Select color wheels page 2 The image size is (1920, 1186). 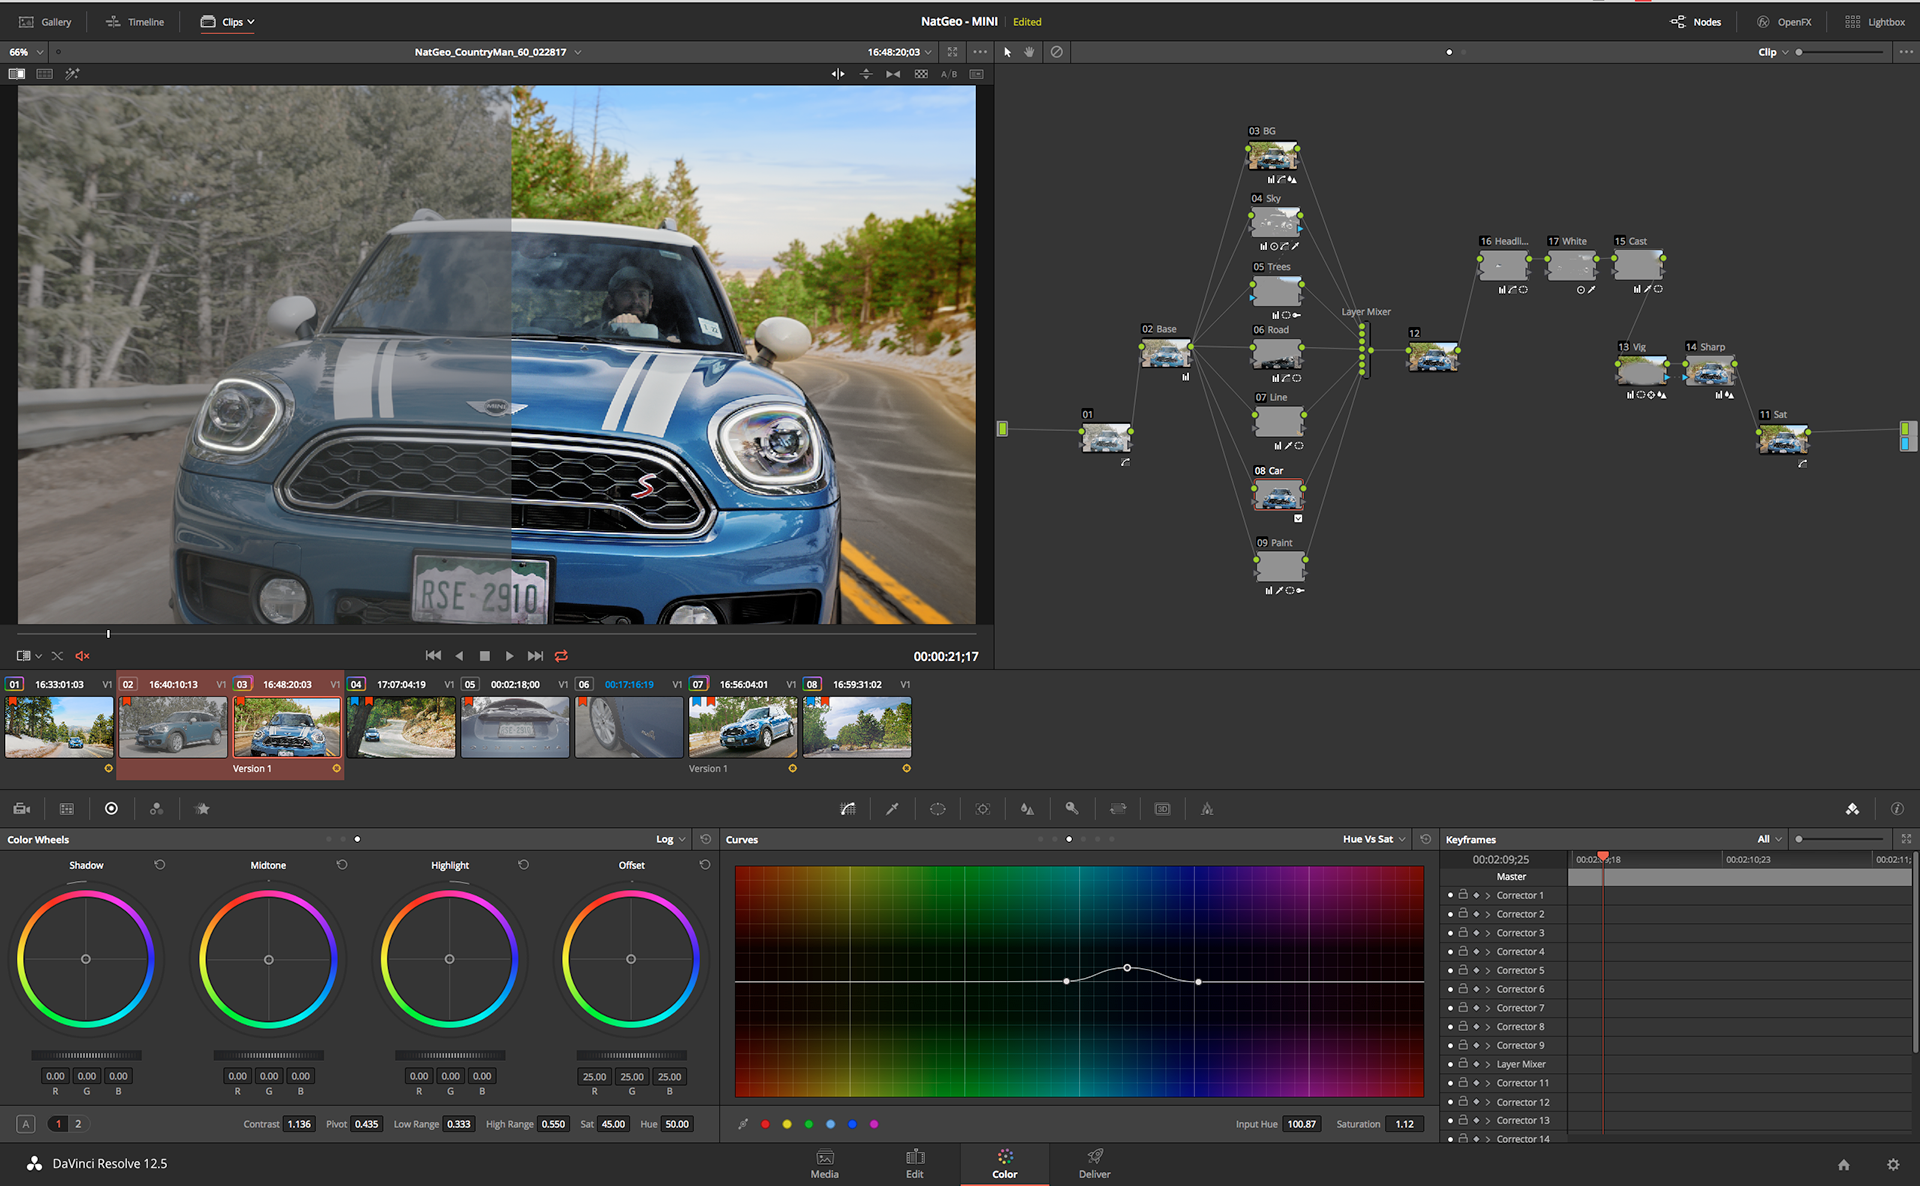[x=78, y=1124]
